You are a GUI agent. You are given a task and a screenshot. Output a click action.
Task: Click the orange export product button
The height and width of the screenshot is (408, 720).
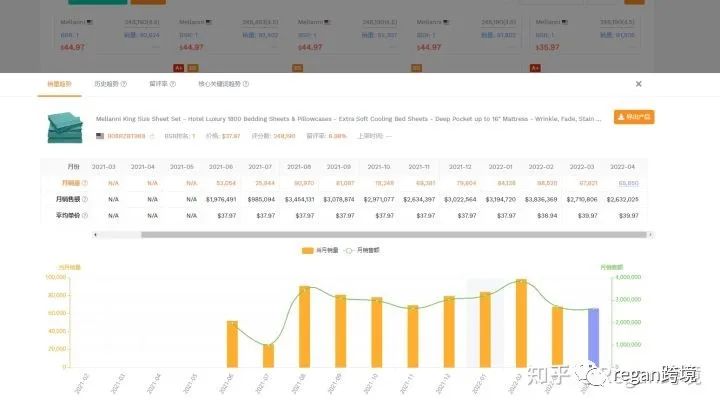pyautogui.click(x=634, y=117)
